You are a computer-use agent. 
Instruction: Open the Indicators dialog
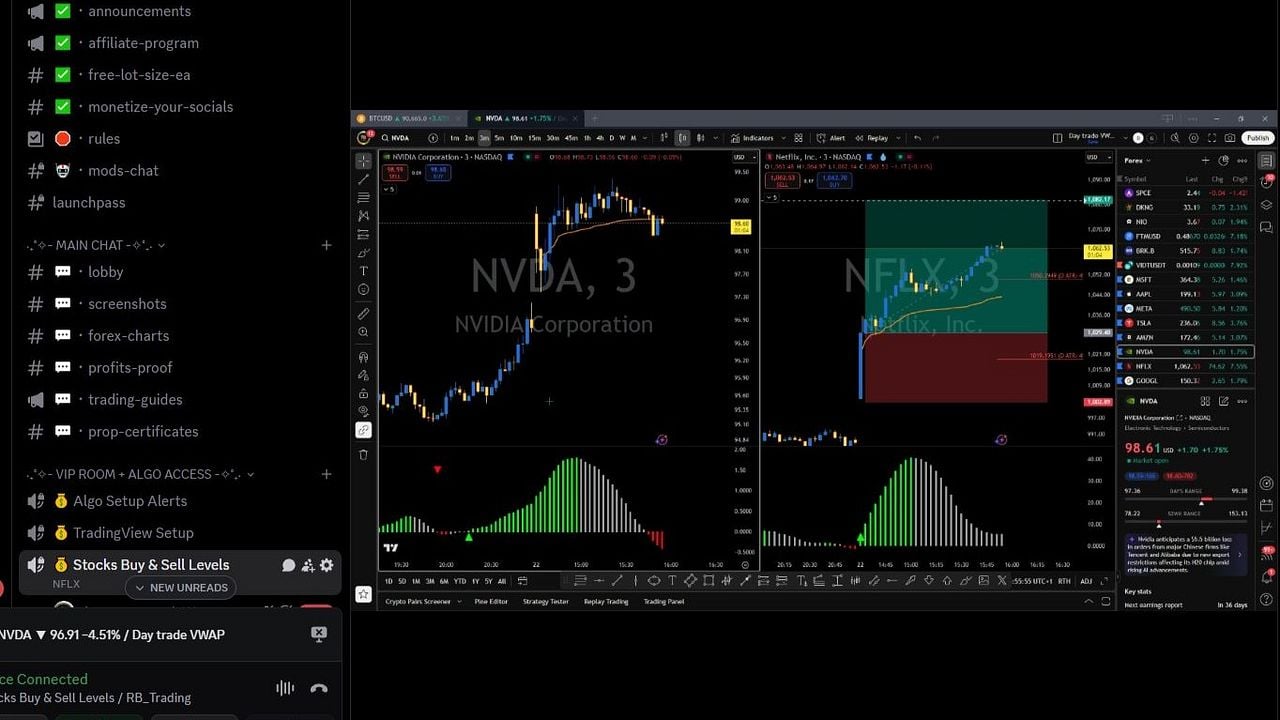pos(751,138)
